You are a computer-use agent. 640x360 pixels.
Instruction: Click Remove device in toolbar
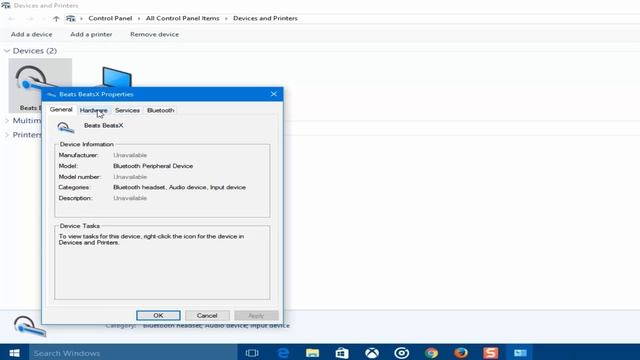coord(154,34)
